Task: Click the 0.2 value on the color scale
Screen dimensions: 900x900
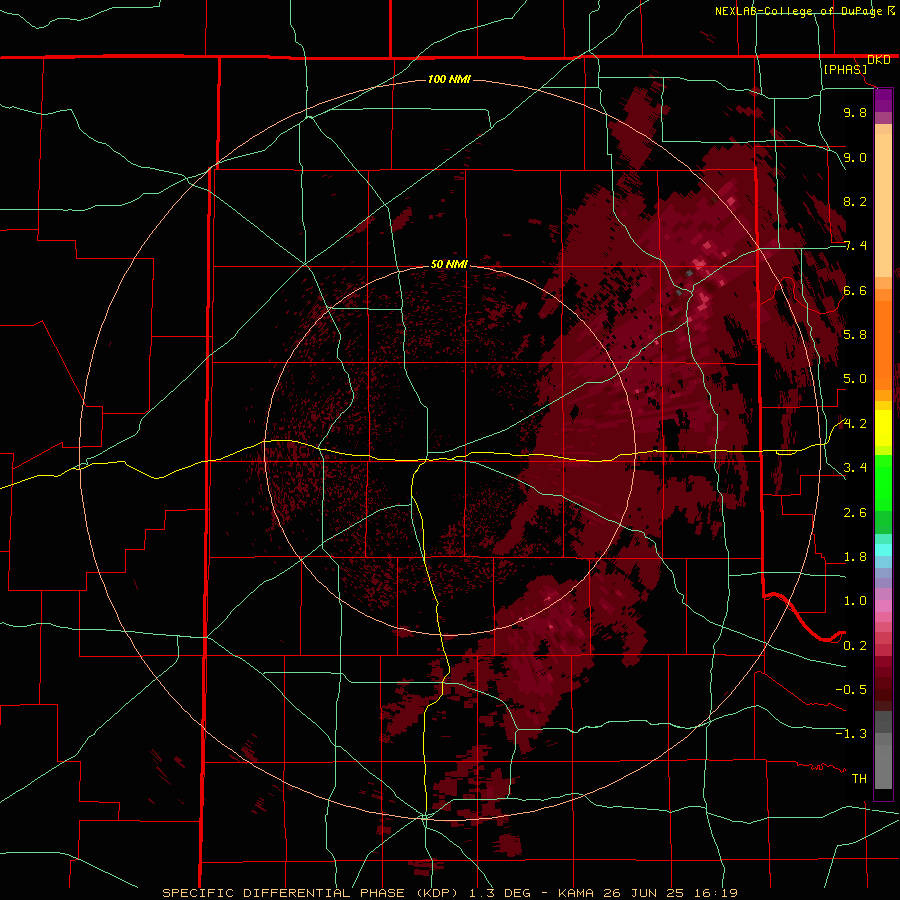Action: [x=855, y=646]
